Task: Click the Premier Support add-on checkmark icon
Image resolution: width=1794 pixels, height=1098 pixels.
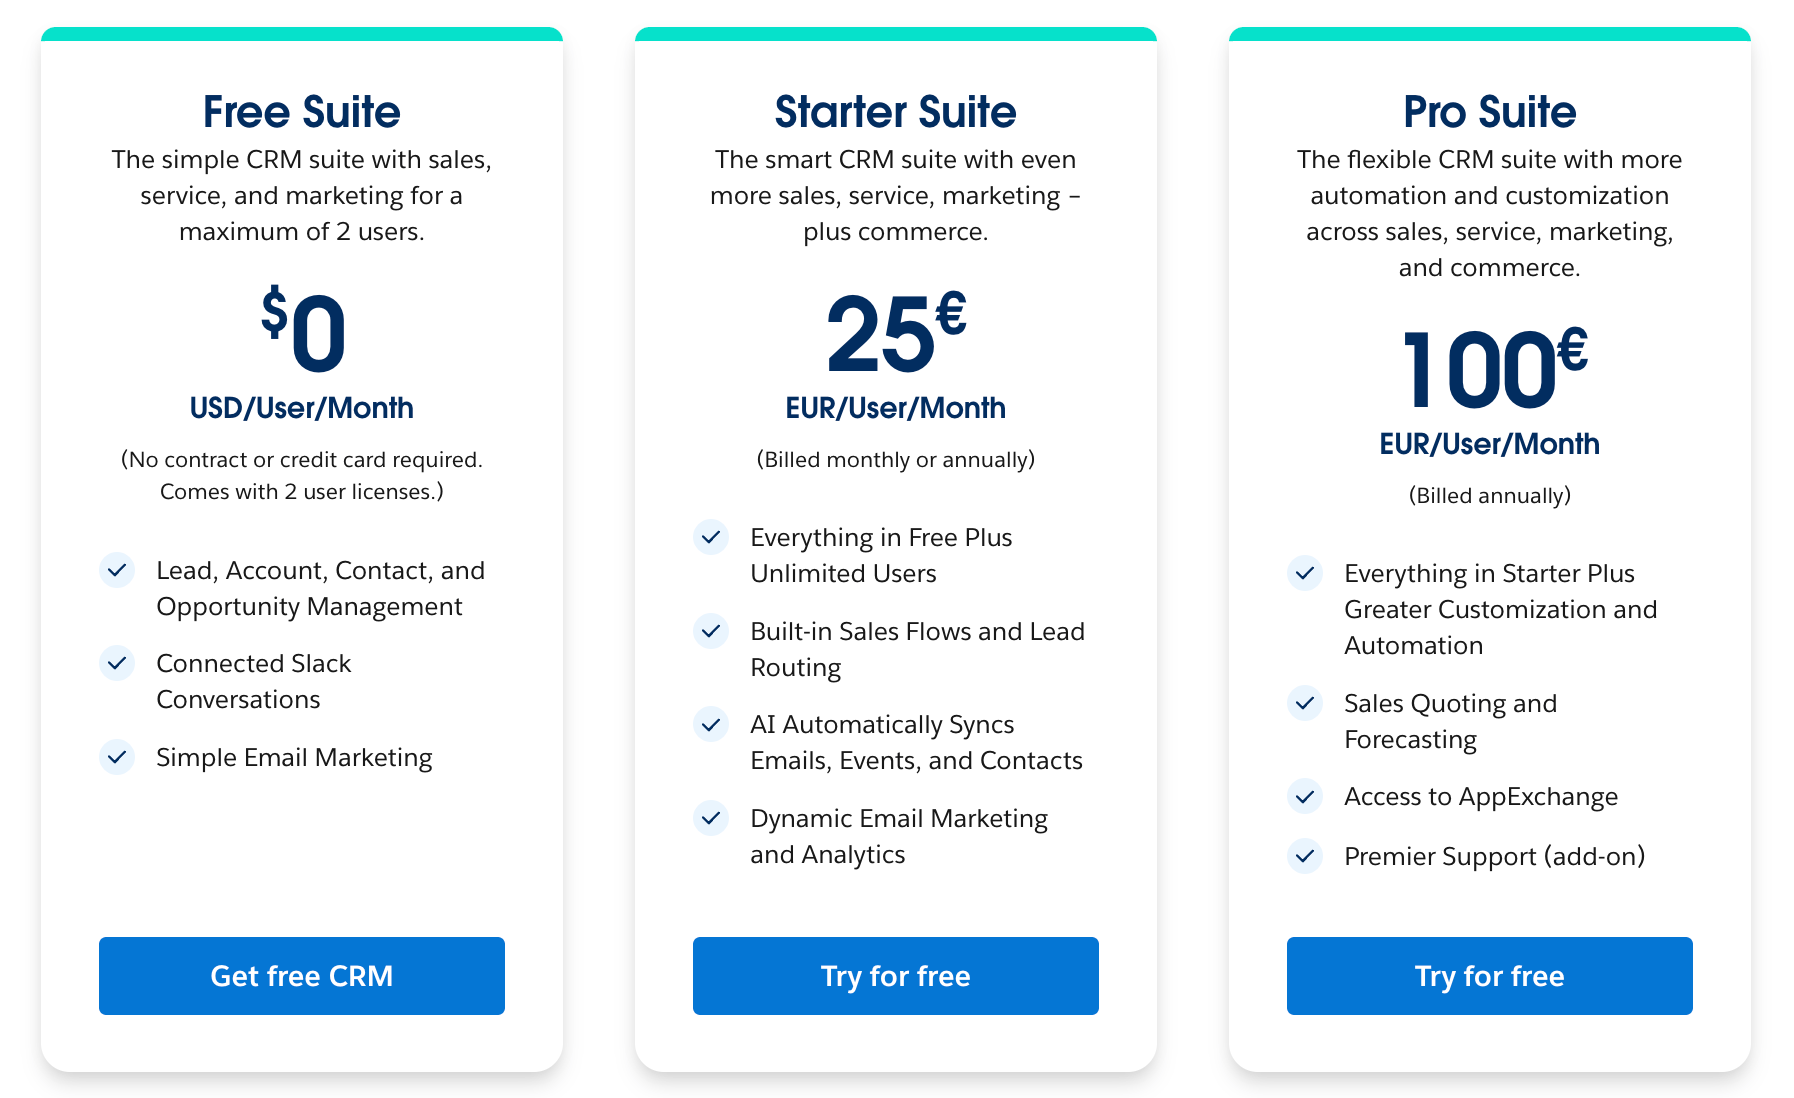Action: coord(1305,856)
